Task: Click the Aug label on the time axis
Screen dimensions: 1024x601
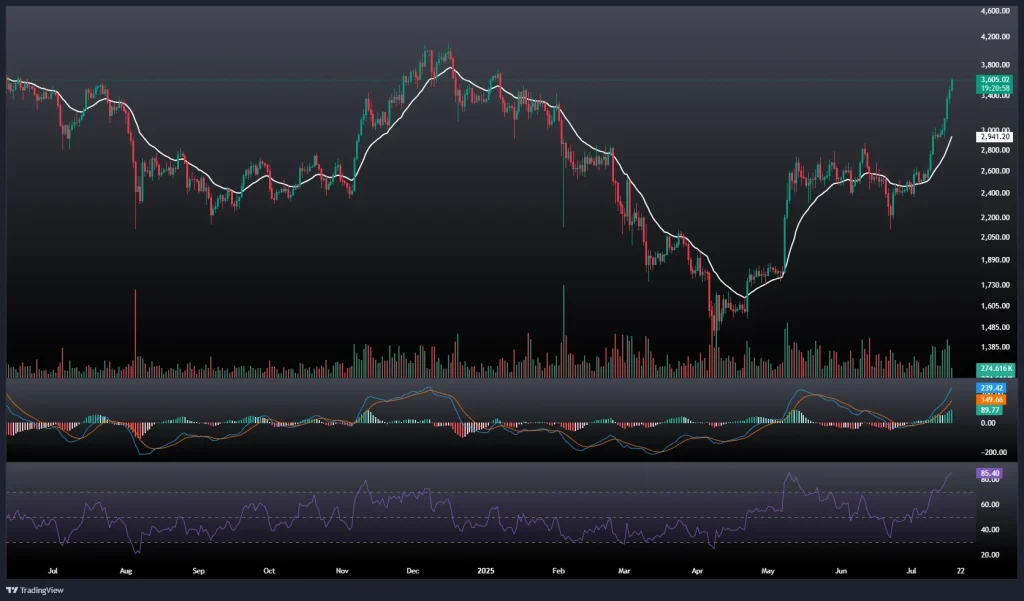Action: pos(126,570)
